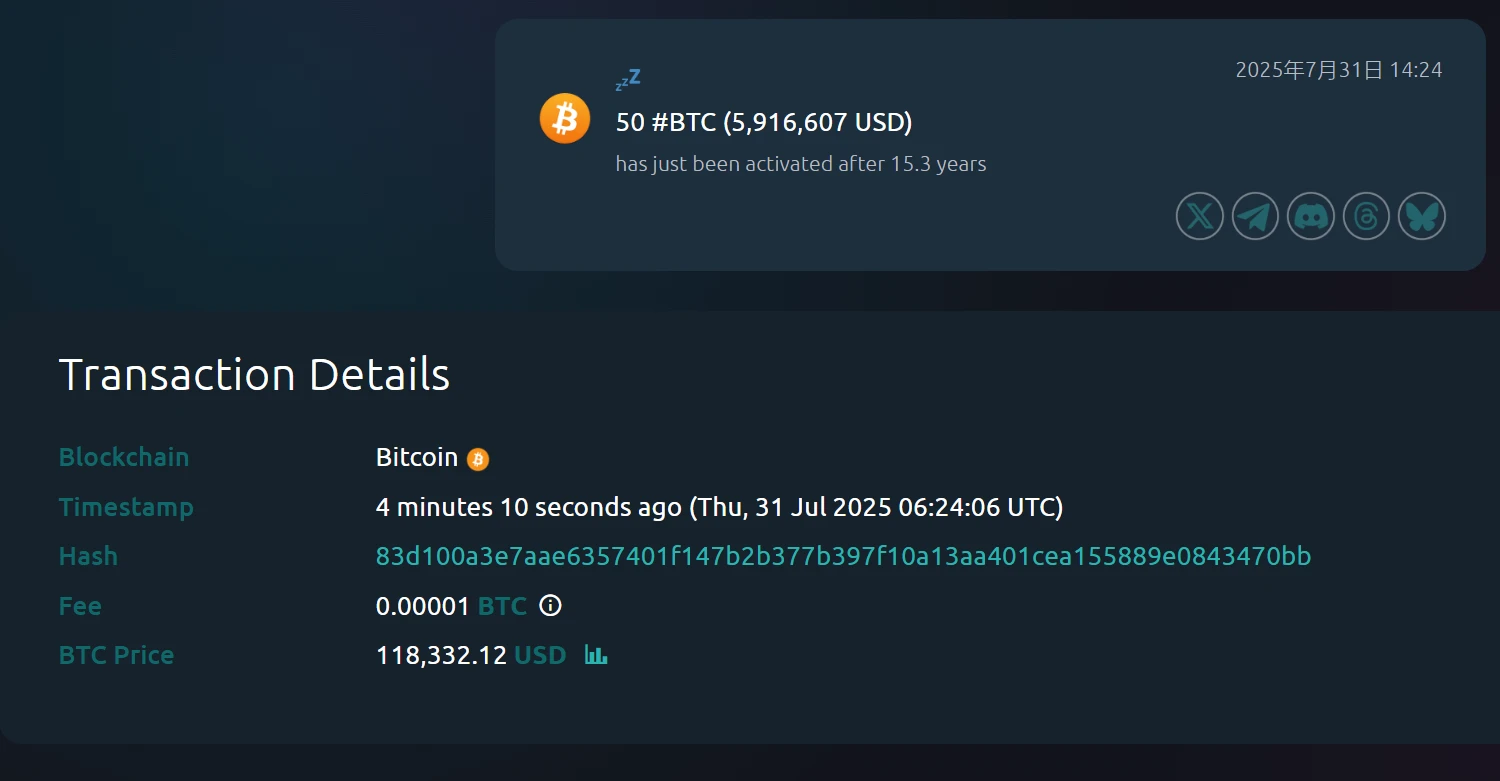Share the whale alert on X
The height and width of the screenshot is (781, 1500).
[1199, 216]
